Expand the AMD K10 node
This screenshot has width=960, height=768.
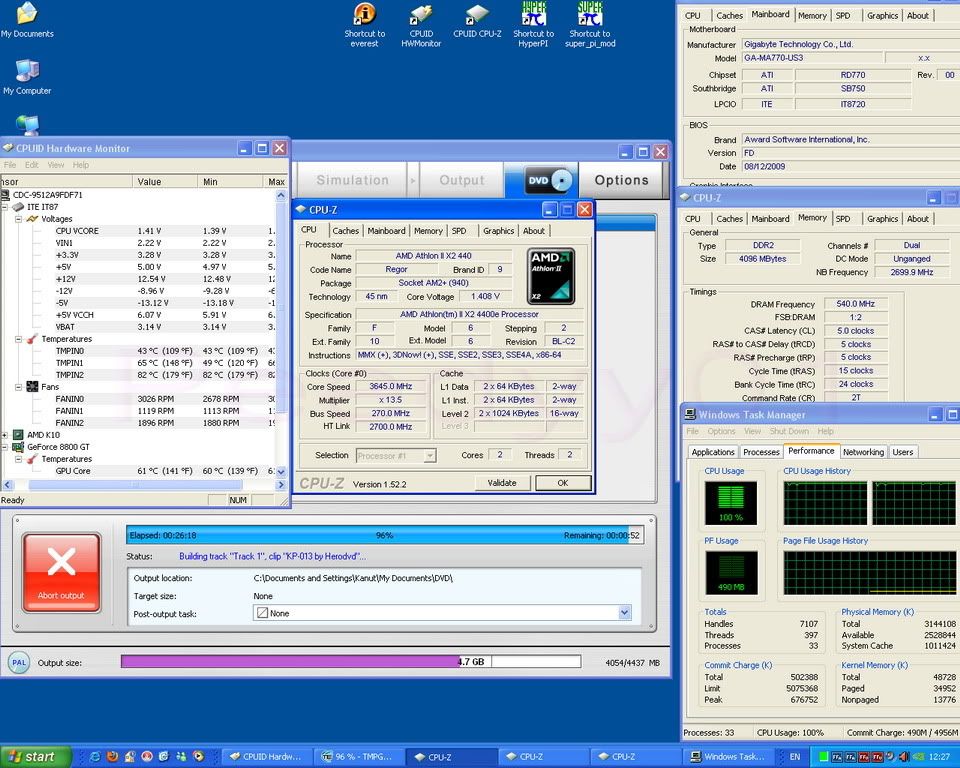pos(5,435)
